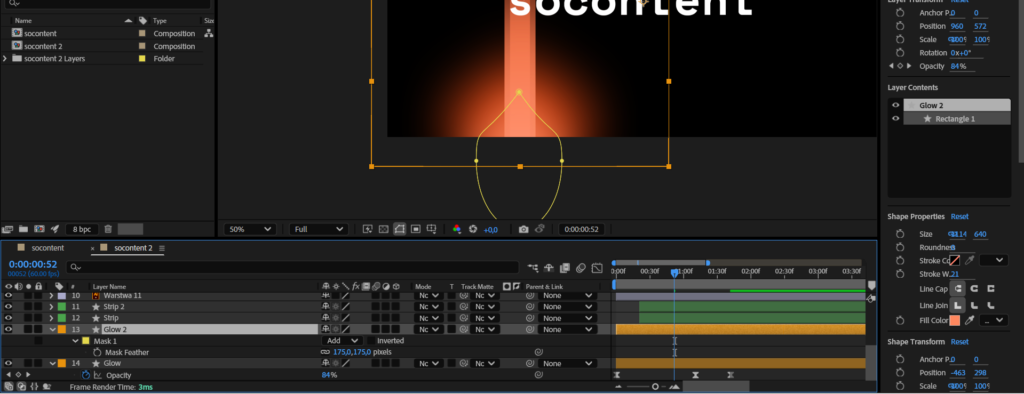Click the timeline current time 0:00:00:52
Viewport: 1024px width, 394px height.
coord(33,265)
